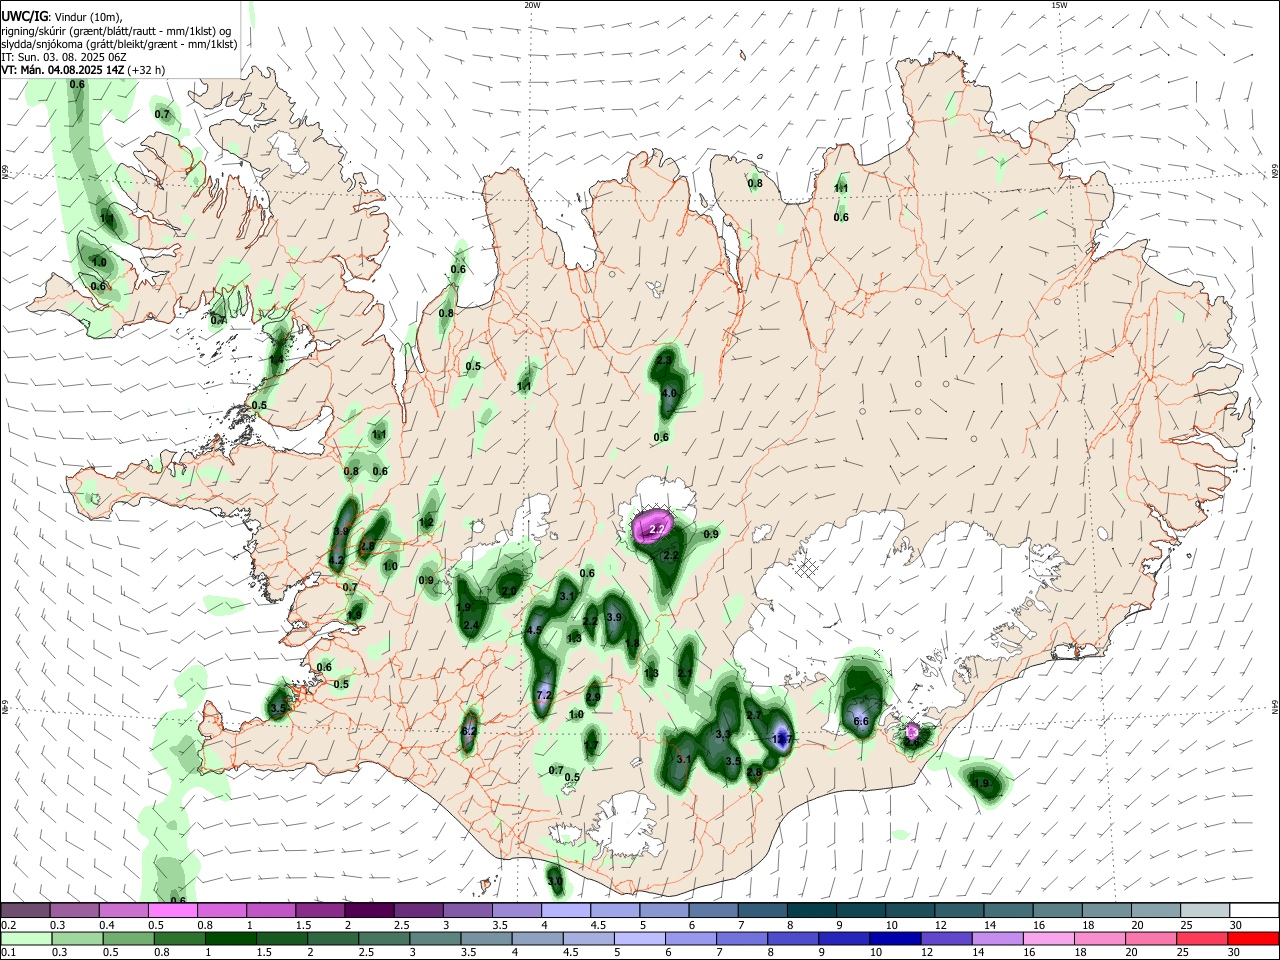
Task: Click the white last swatch of the upper legend
Action: tap(1254, 910)
